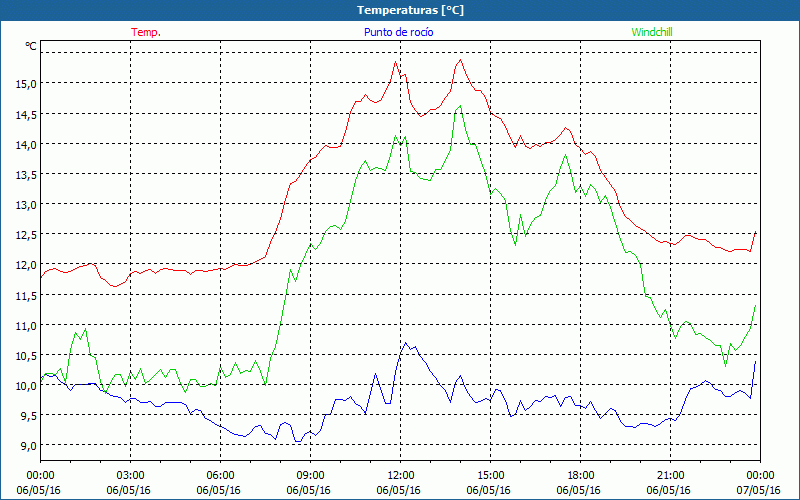The image size is (800, 500).
Task: Click the 09:00 time axis label
Action: click(x=310, y=476)
